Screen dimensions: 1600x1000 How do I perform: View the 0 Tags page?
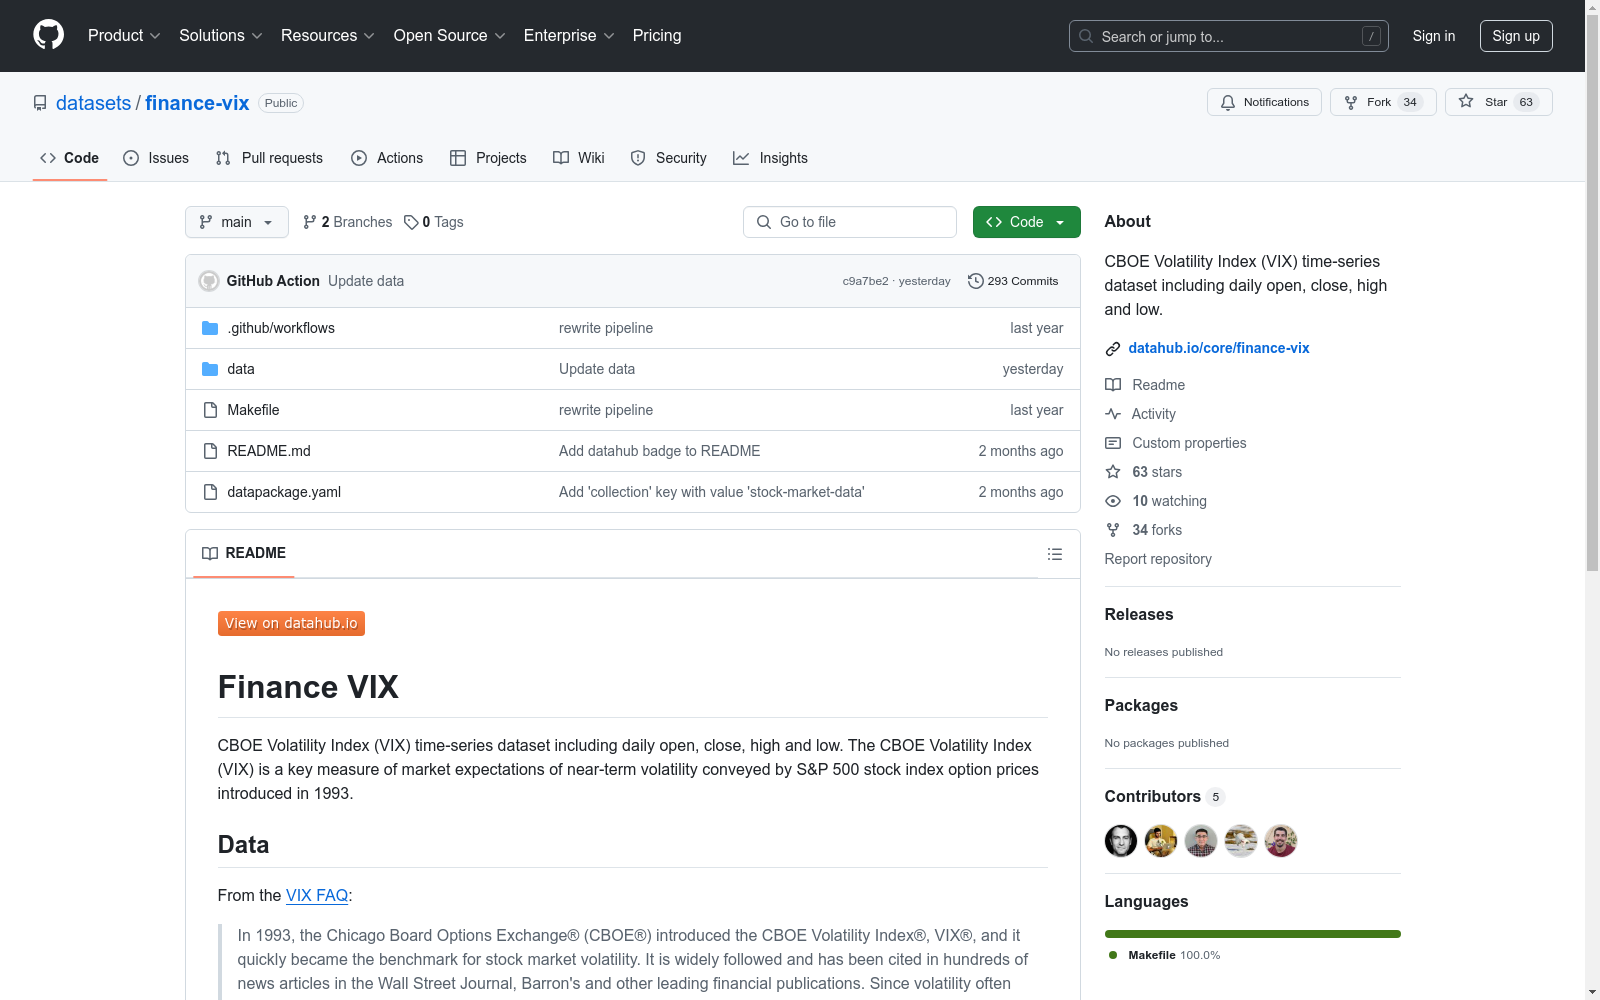[434, 222]
